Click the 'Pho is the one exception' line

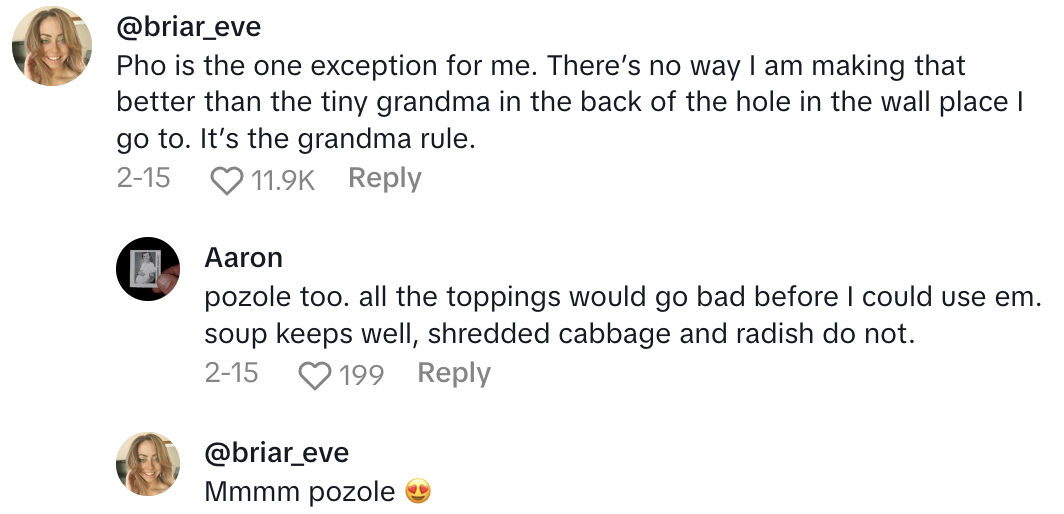tap(540, 68)
